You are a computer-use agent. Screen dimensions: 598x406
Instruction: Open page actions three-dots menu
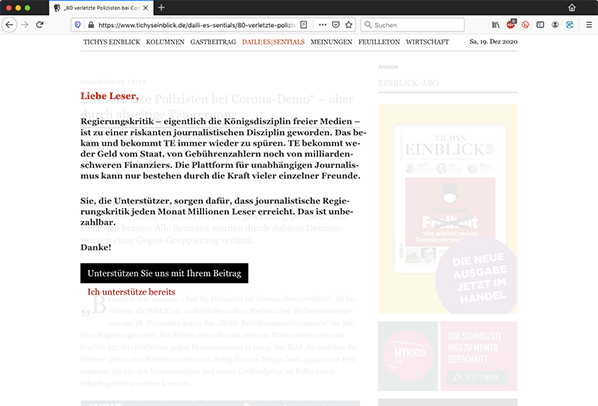point(323,25)
